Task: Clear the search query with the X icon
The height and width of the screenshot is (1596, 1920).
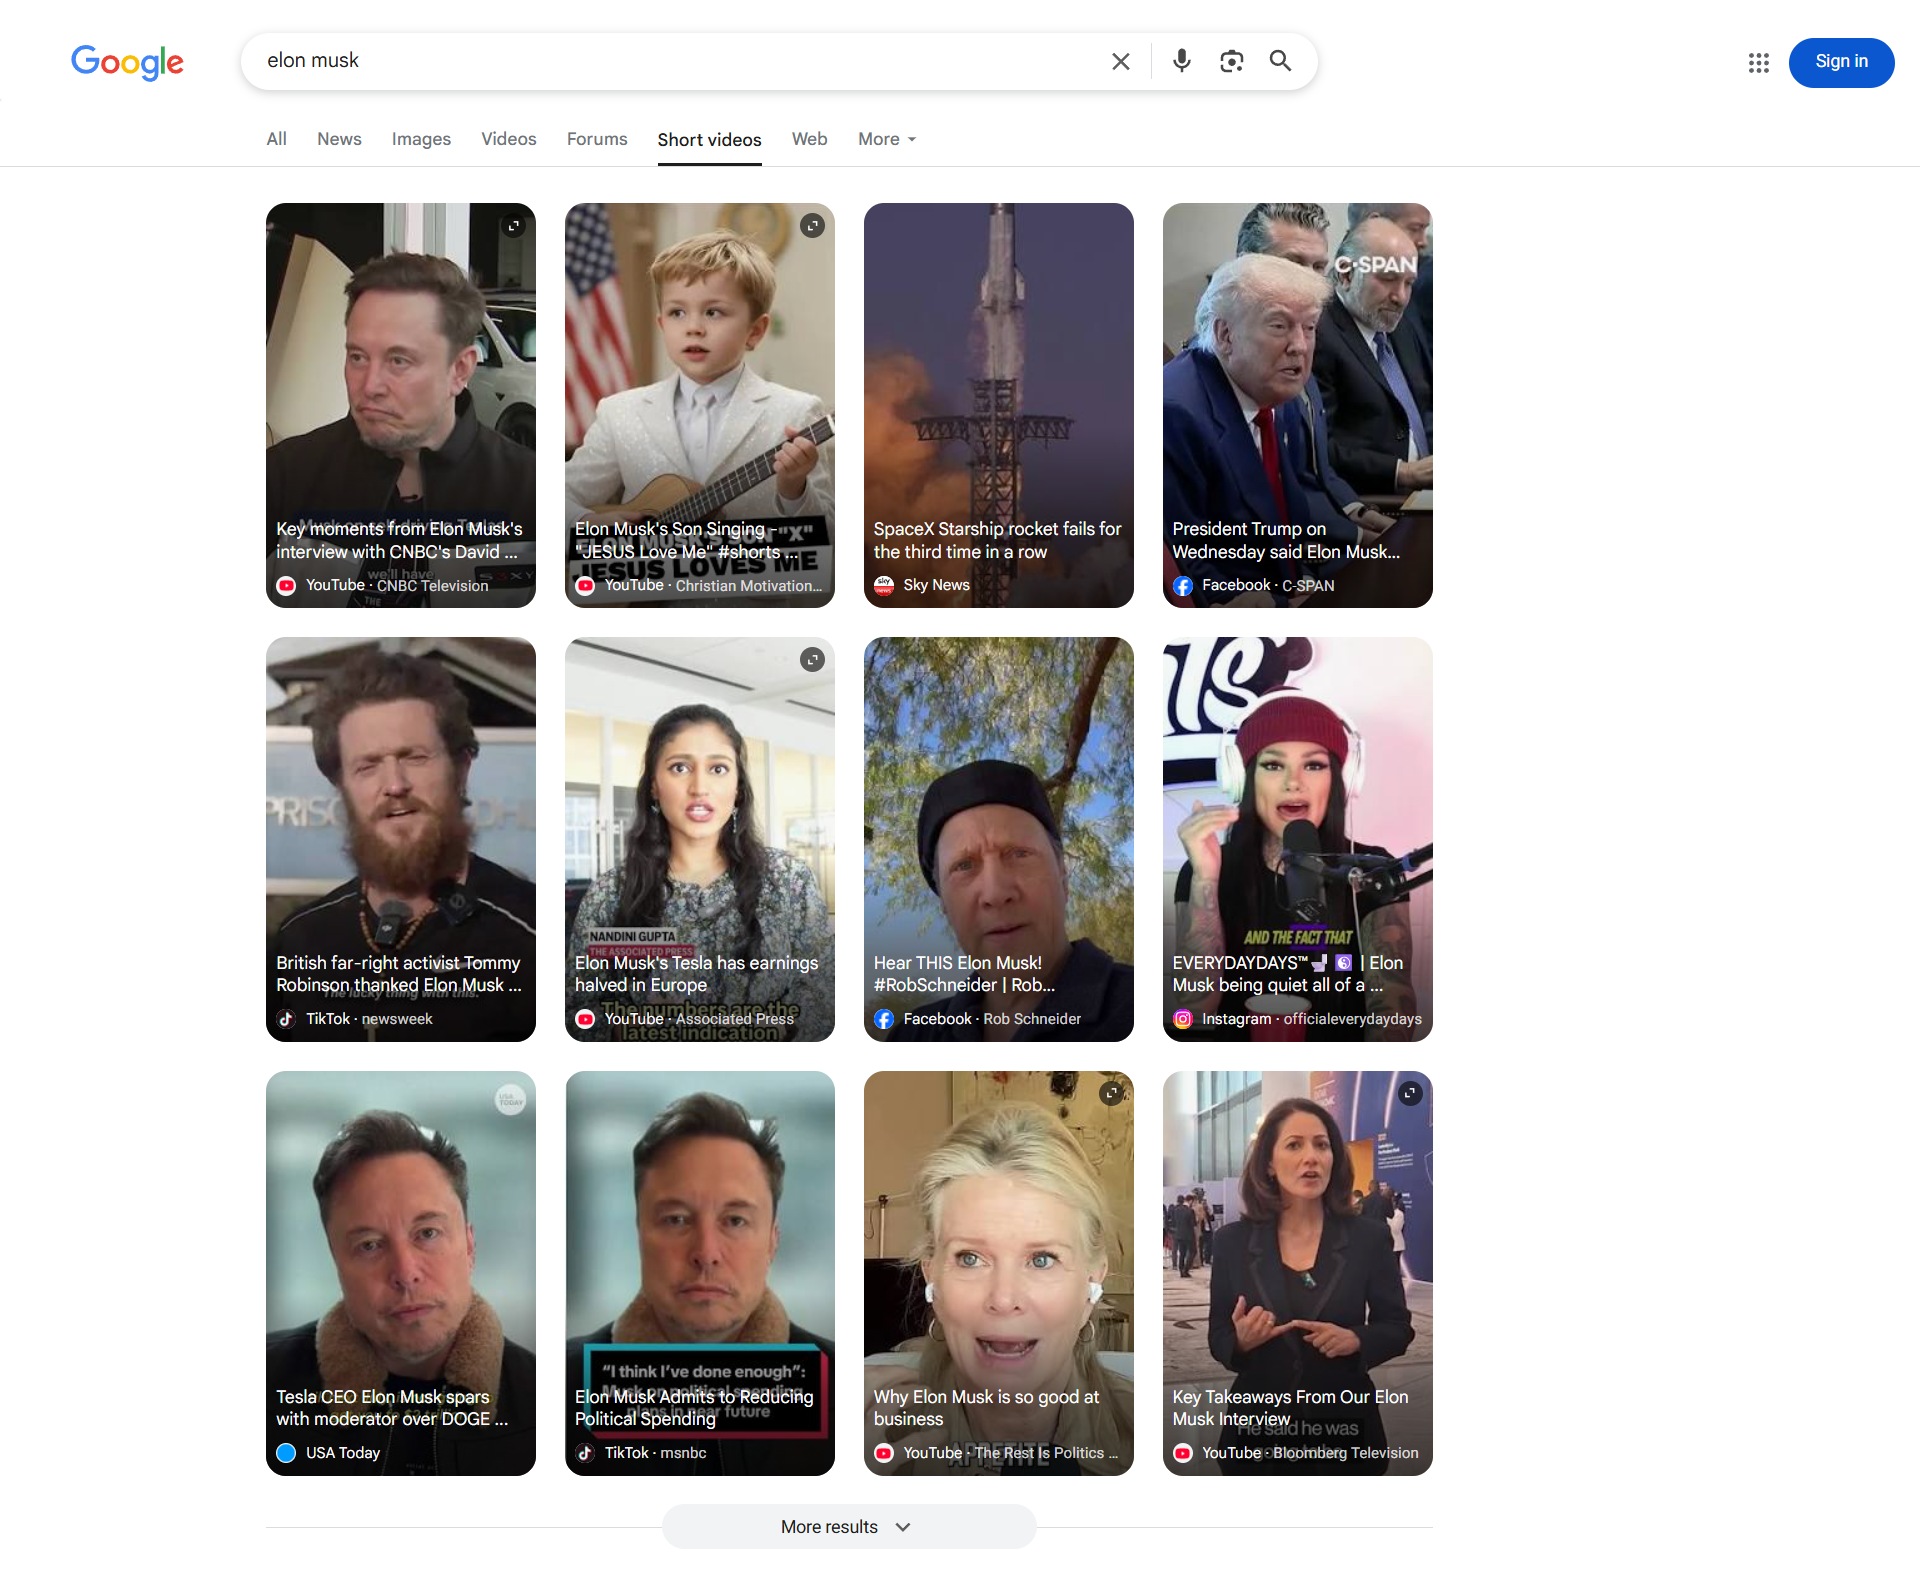Action: pyautogui.click(x=1120, y=61)
